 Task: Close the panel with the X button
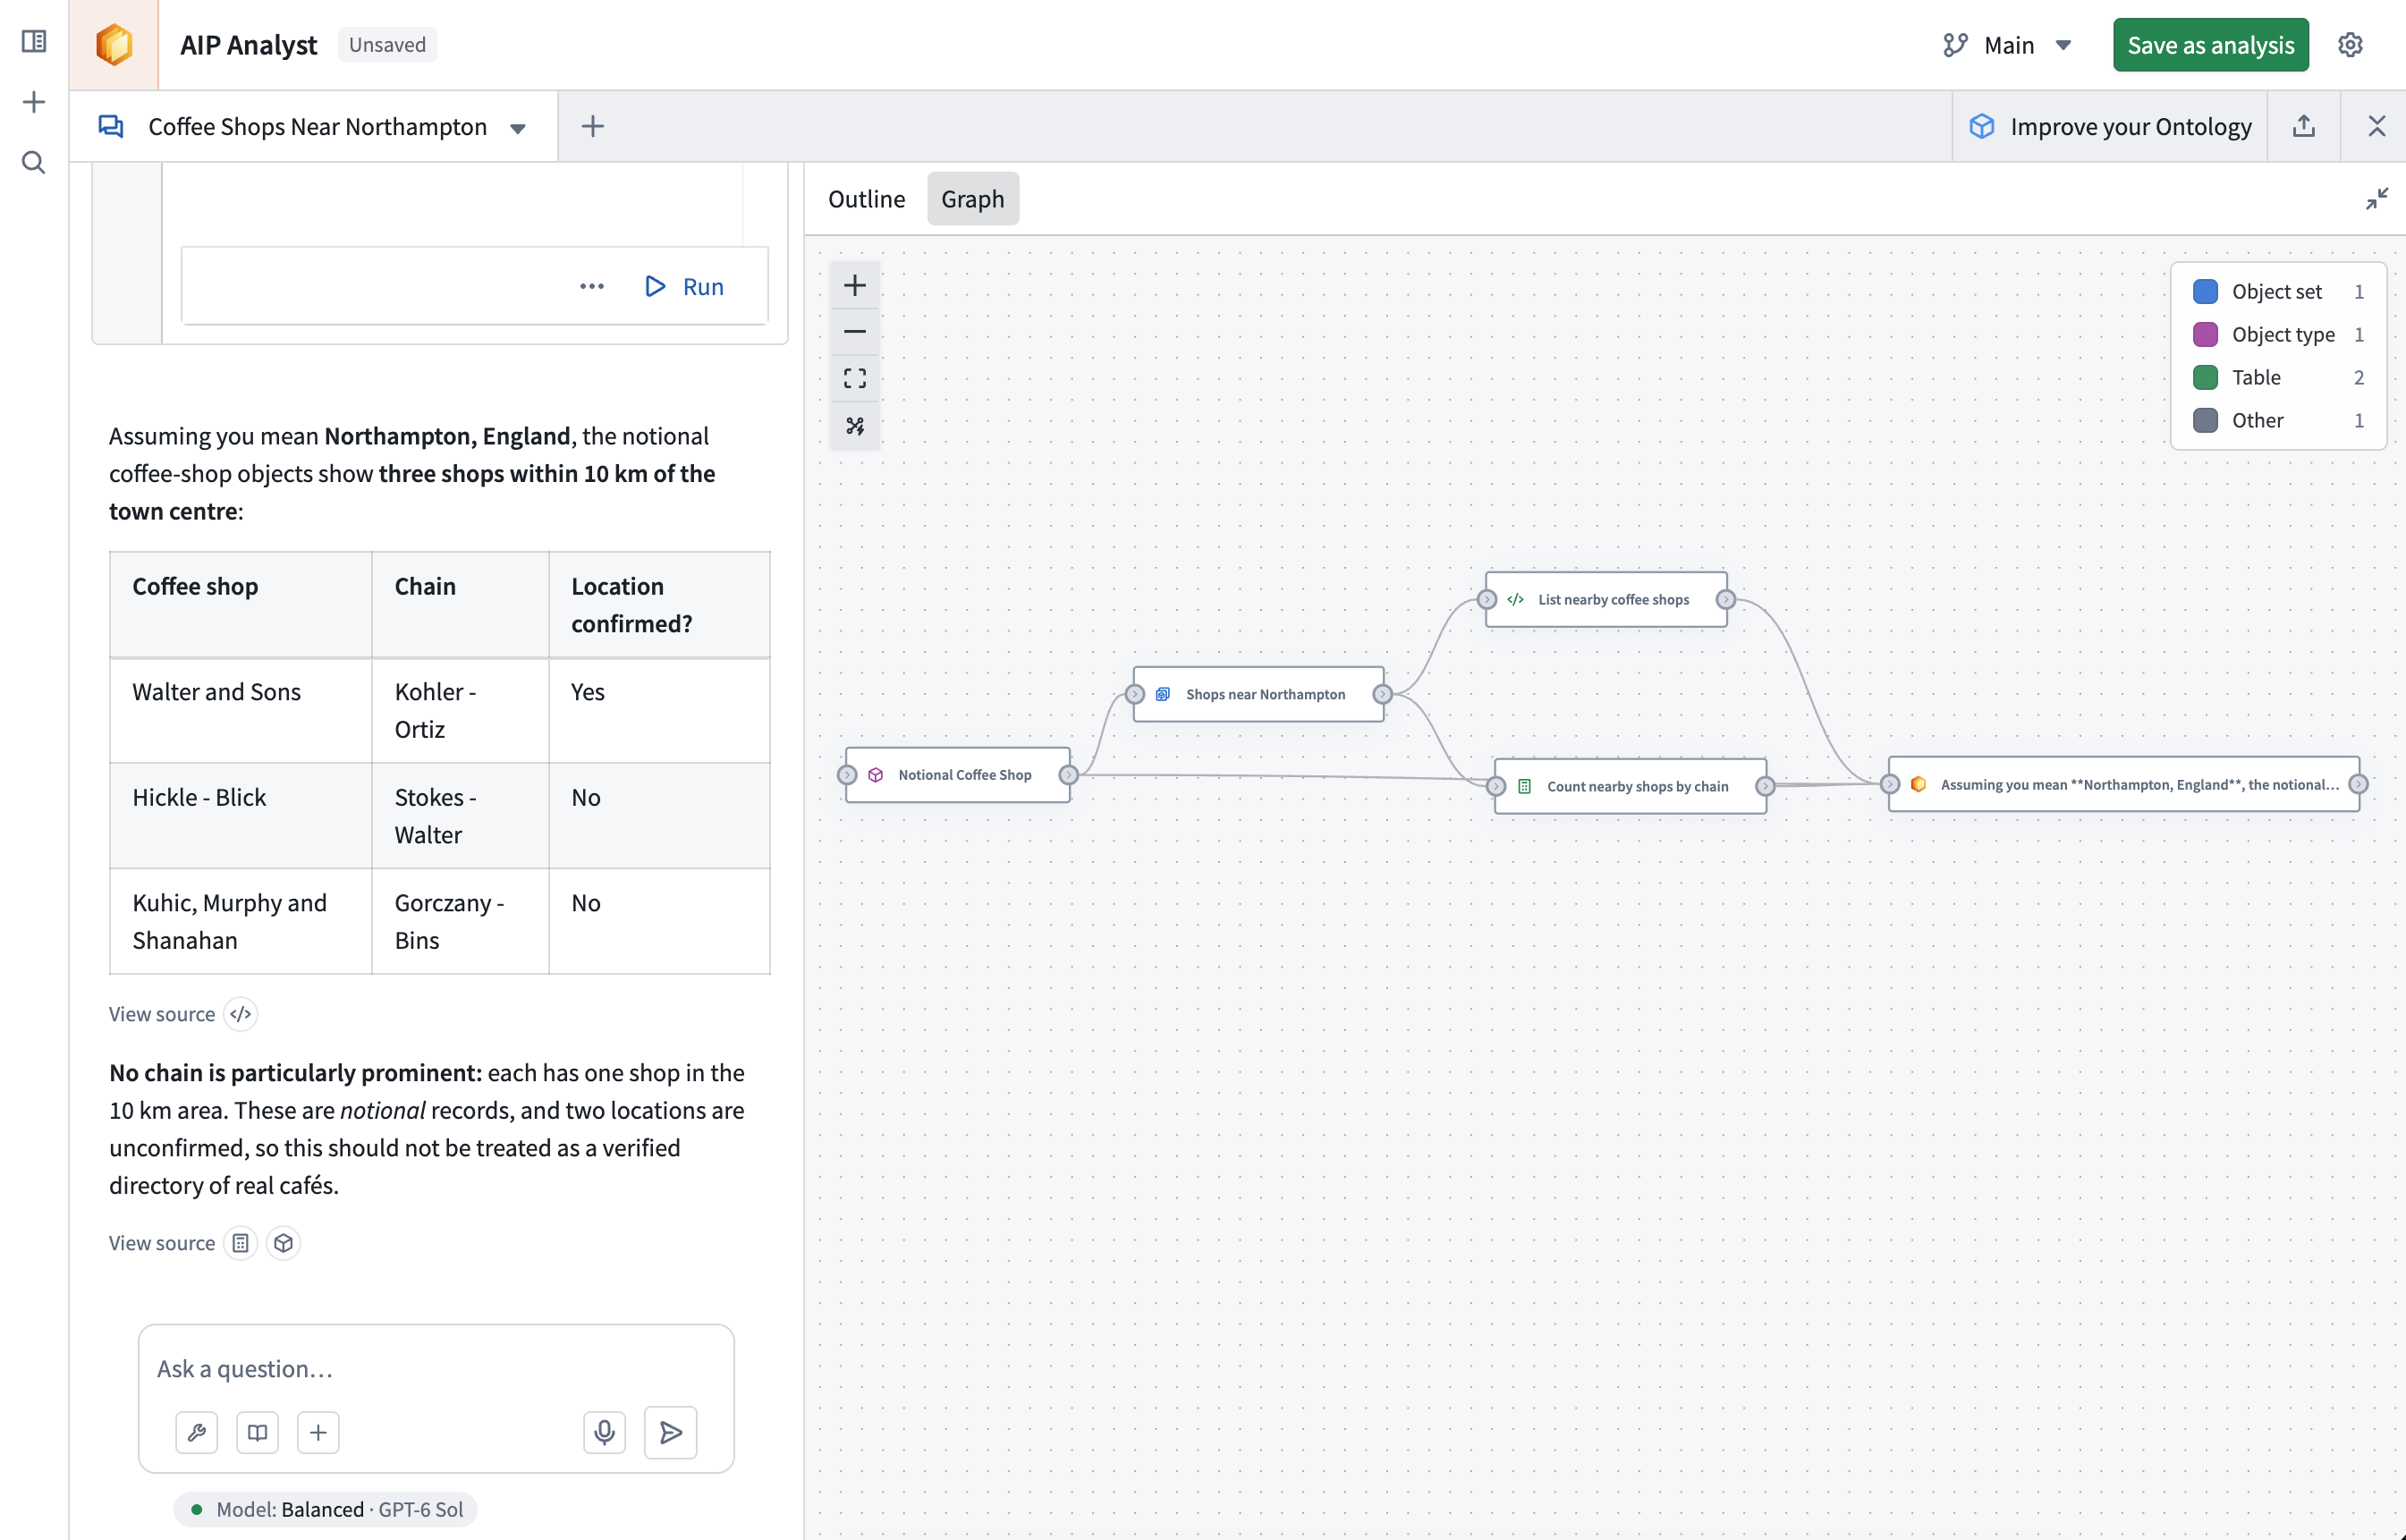pos(2377,126)
